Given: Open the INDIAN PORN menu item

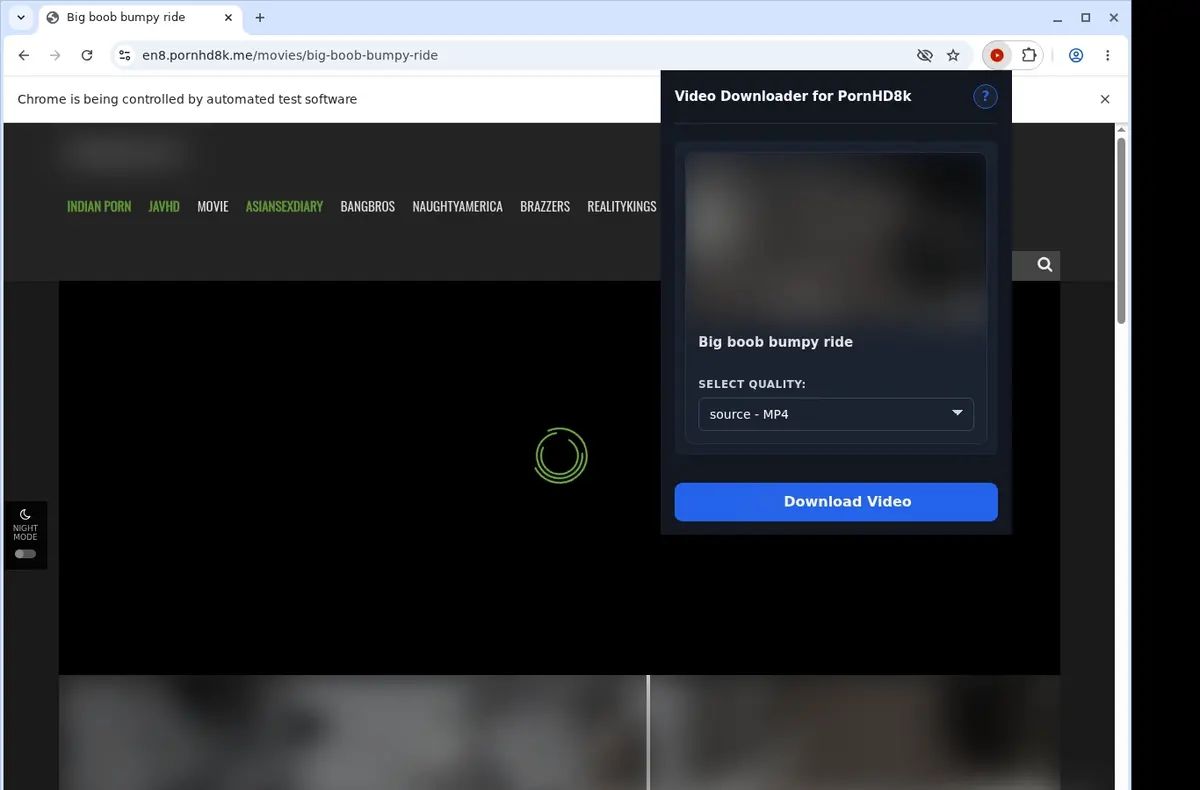Looking at the screenshot, I should point(99,207).
